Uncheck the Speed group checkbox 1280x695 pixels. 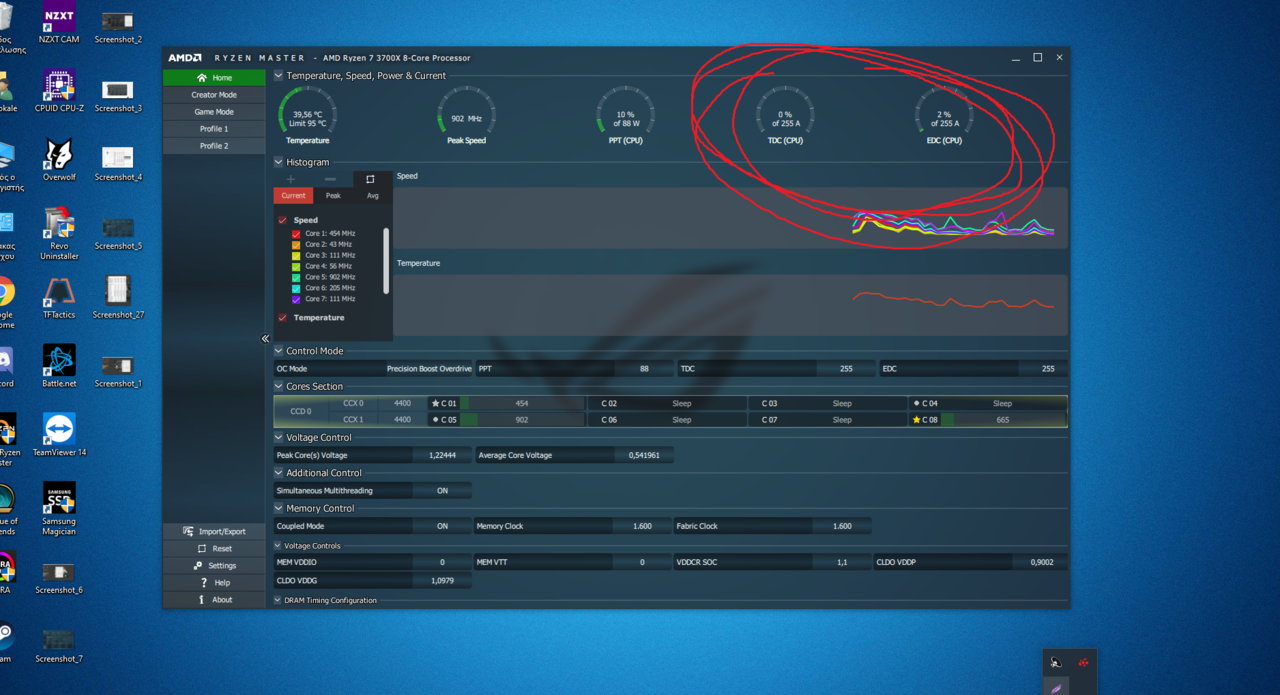pos(283,220)
